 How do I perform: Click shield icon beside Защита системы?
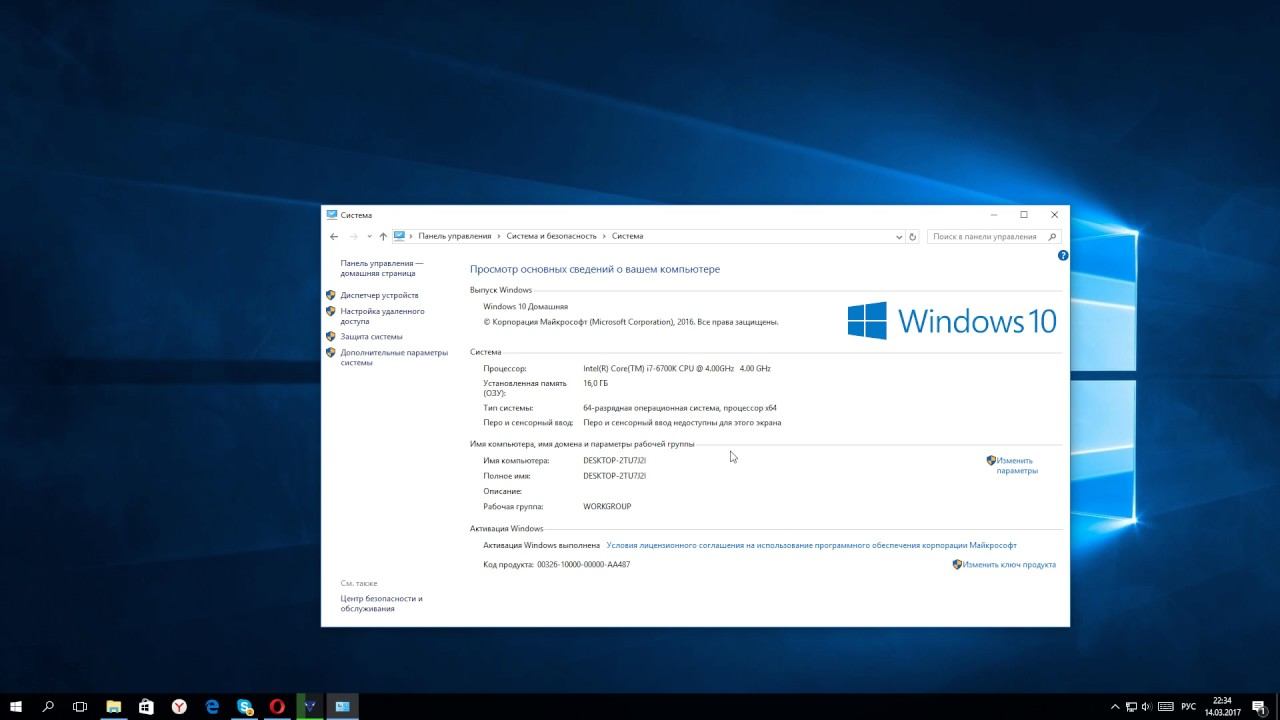331,336
